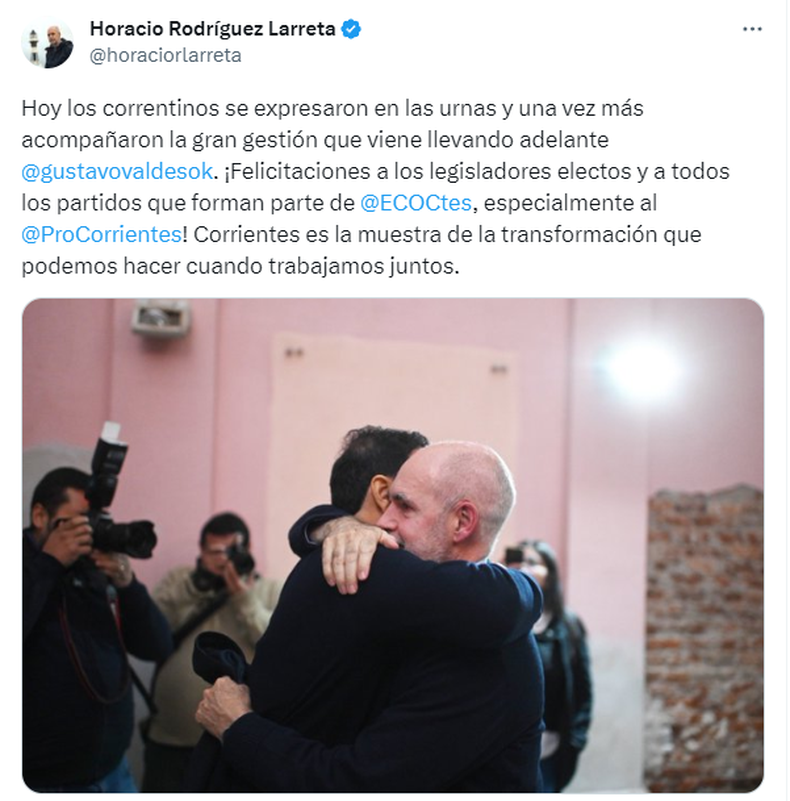Click the camera flash unit in photo
This screenshot has width=790, height=801.
108,450
